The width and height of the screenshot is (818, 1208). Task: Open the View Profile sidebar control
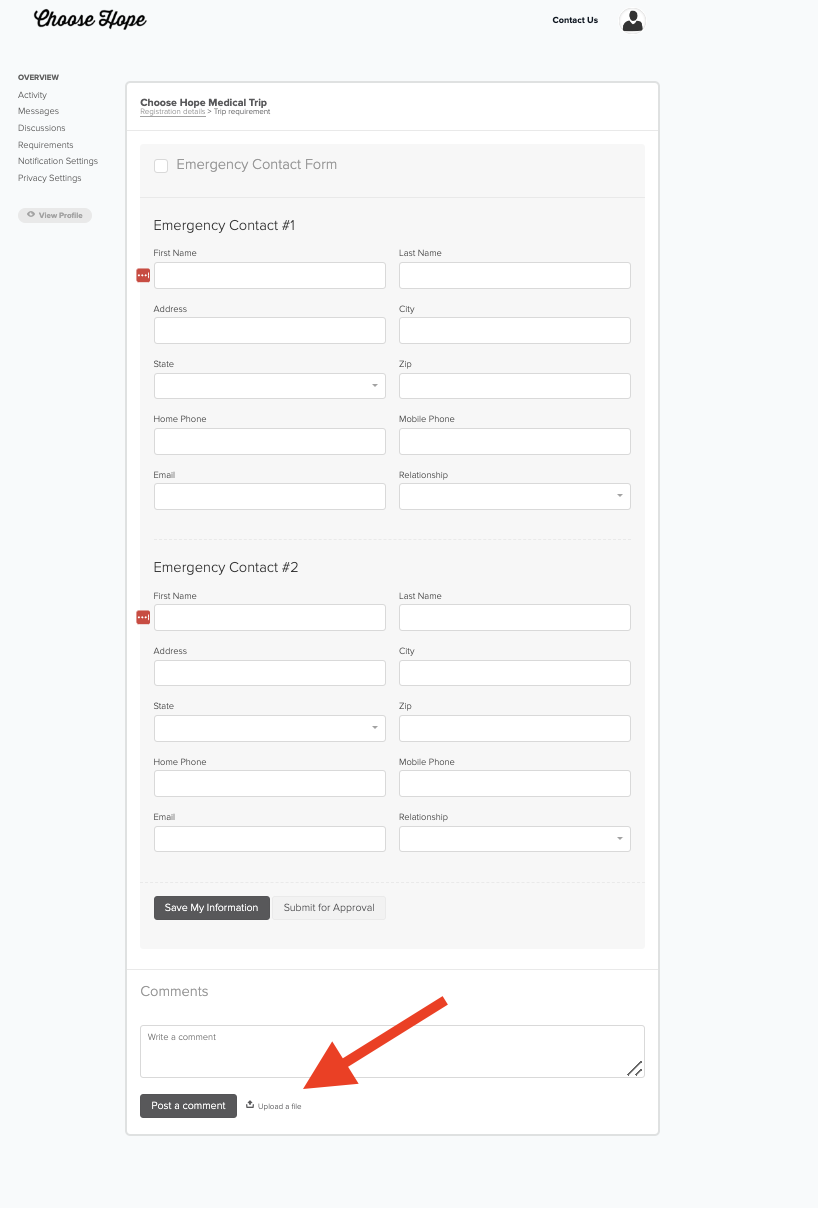pyautogui.click(x=54, y=214)
